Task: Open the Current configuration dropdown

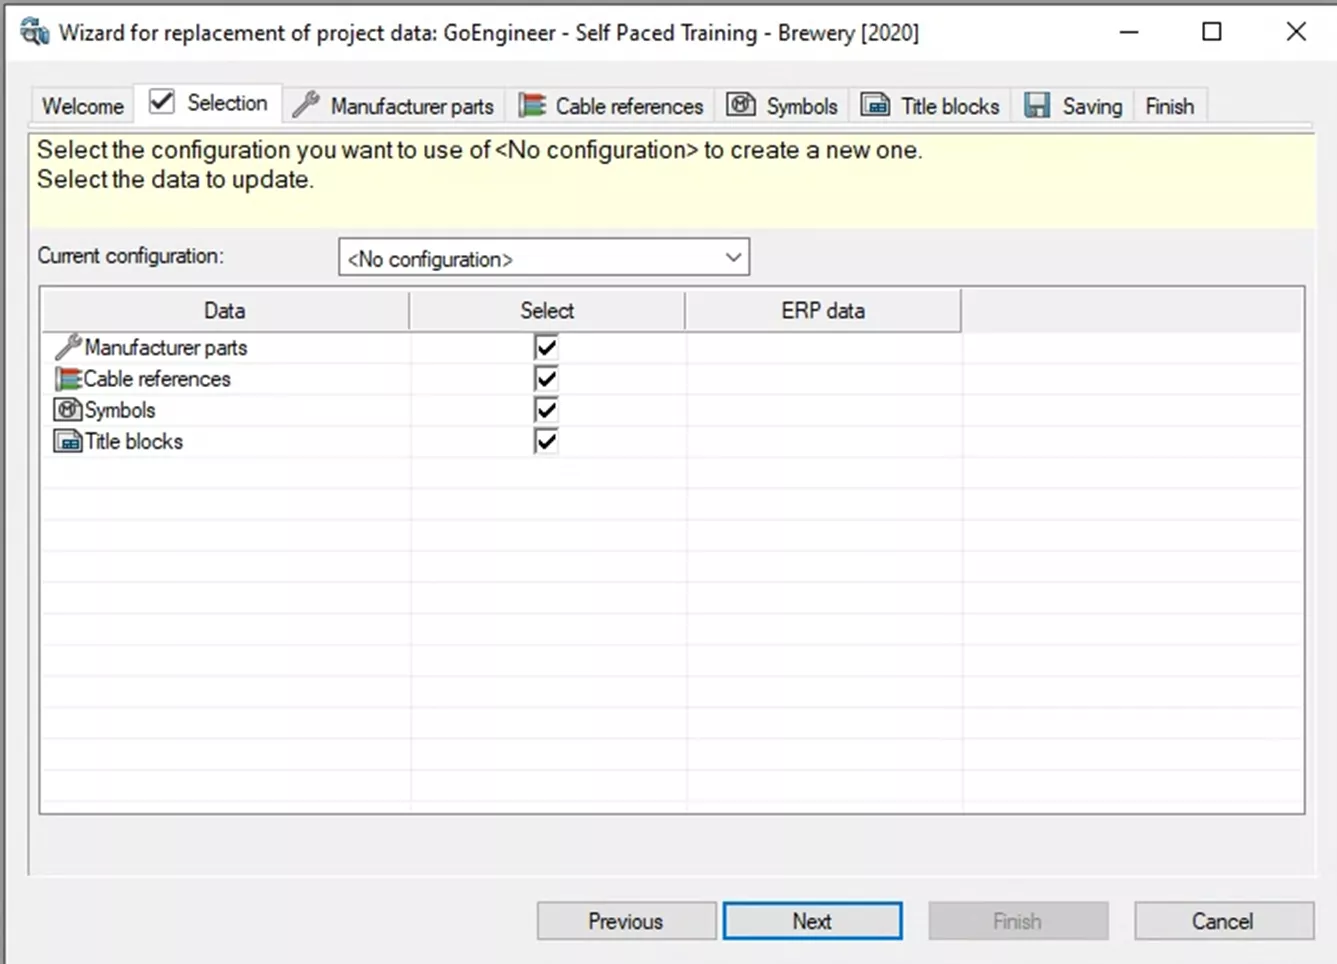Action: coord(733,258)
